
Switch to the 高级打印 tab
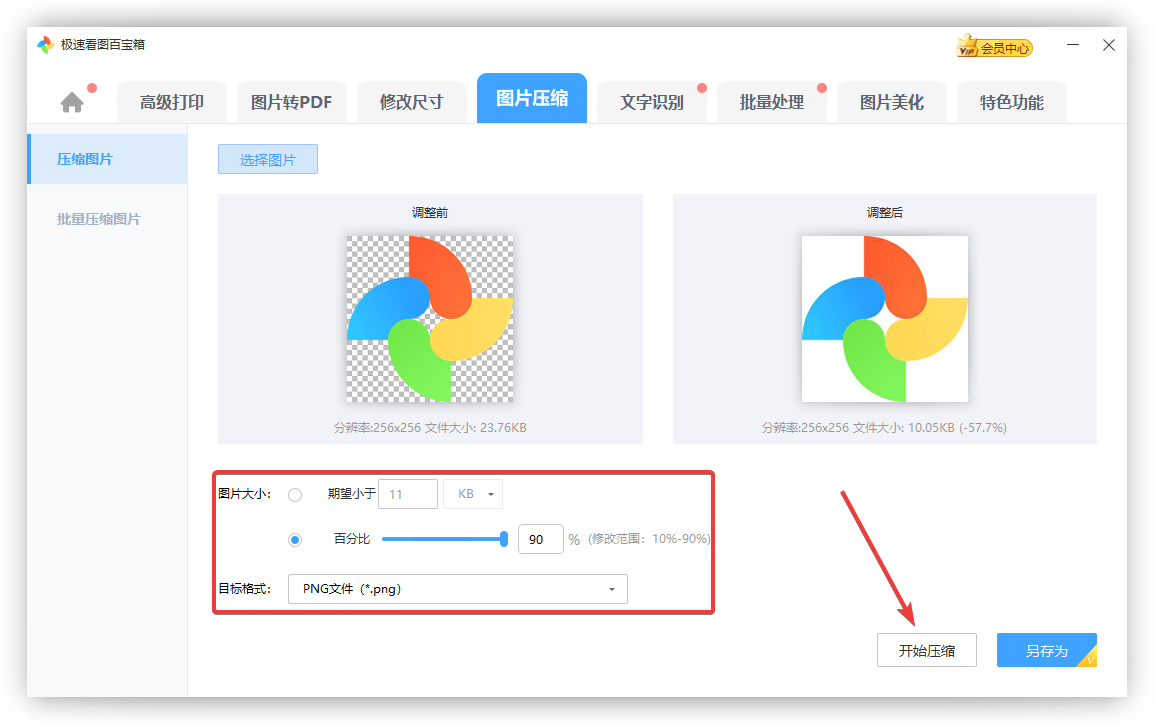point(172,102)
